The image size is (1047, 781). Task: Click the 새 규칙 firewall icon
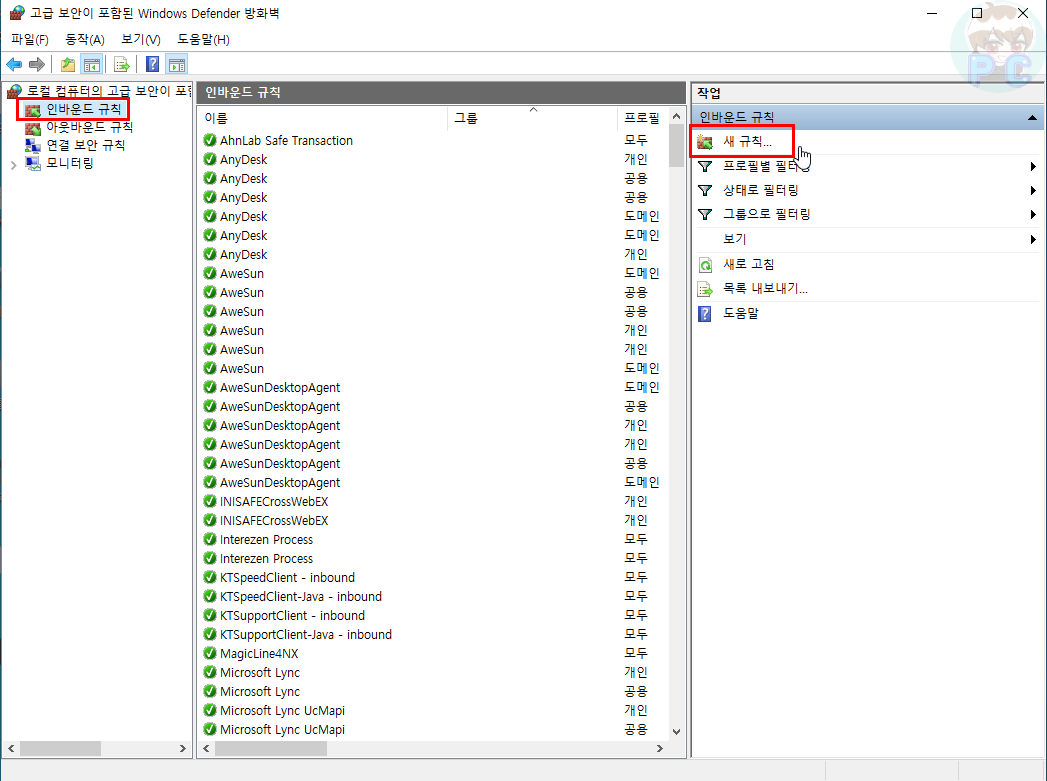[705, 142]
